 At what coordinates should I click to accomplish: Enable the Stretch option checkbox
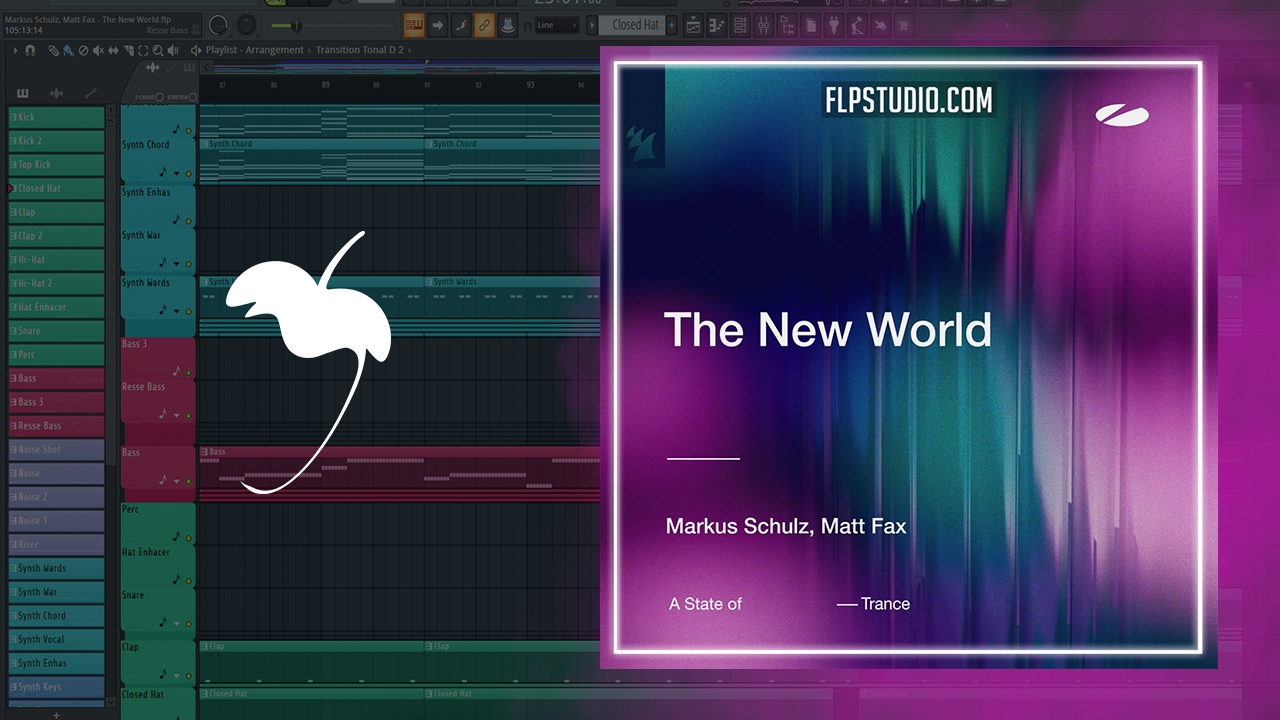(193, 97)
